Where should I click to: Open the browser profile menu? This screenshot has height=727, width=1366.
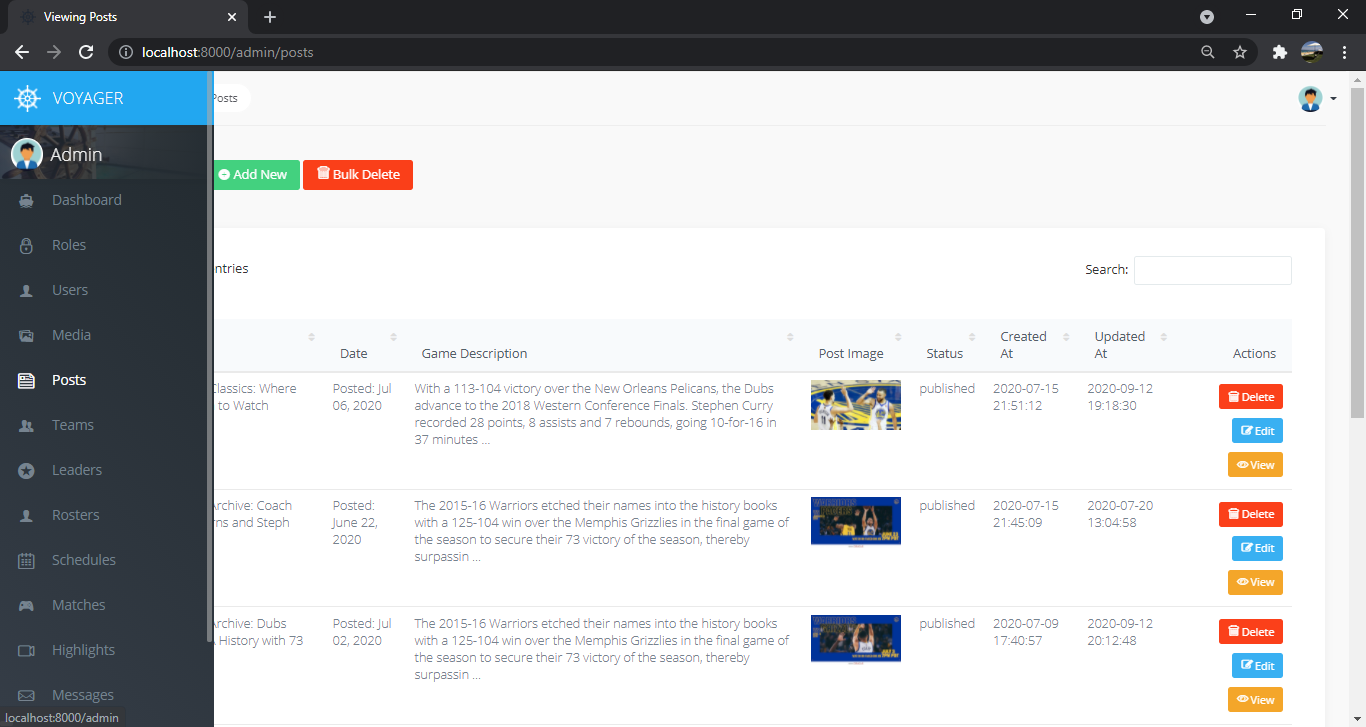[1311, 52]
